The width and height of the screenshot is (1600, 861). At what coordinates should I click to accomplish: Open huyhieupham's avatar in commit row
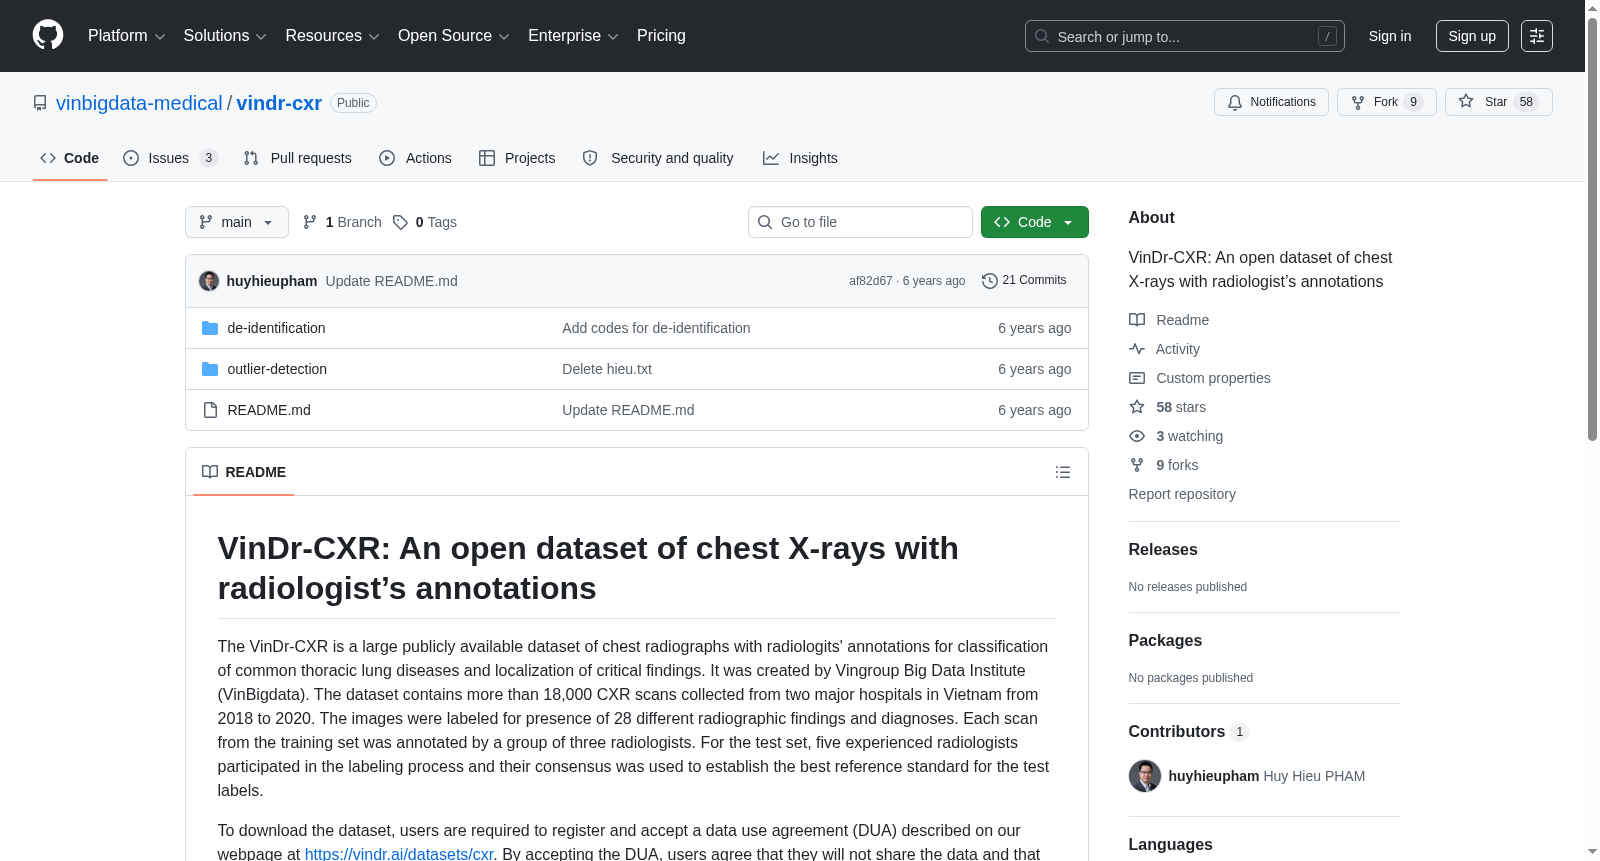209,281
